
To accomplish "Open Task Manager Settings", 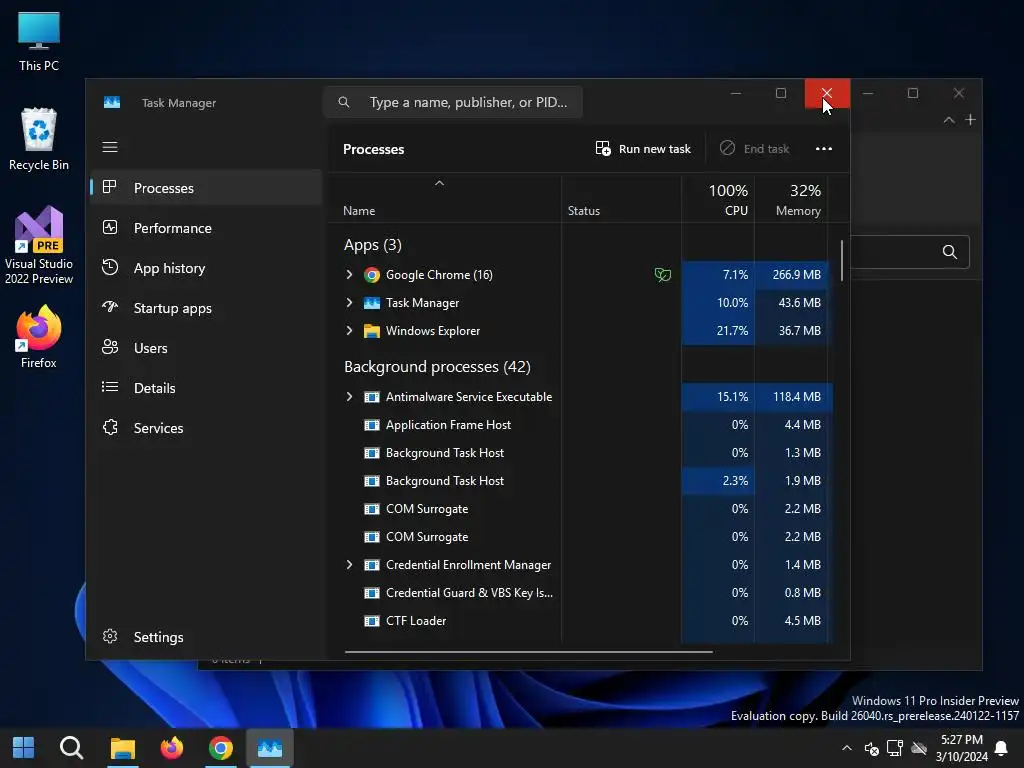I will (x=206, y=637).
